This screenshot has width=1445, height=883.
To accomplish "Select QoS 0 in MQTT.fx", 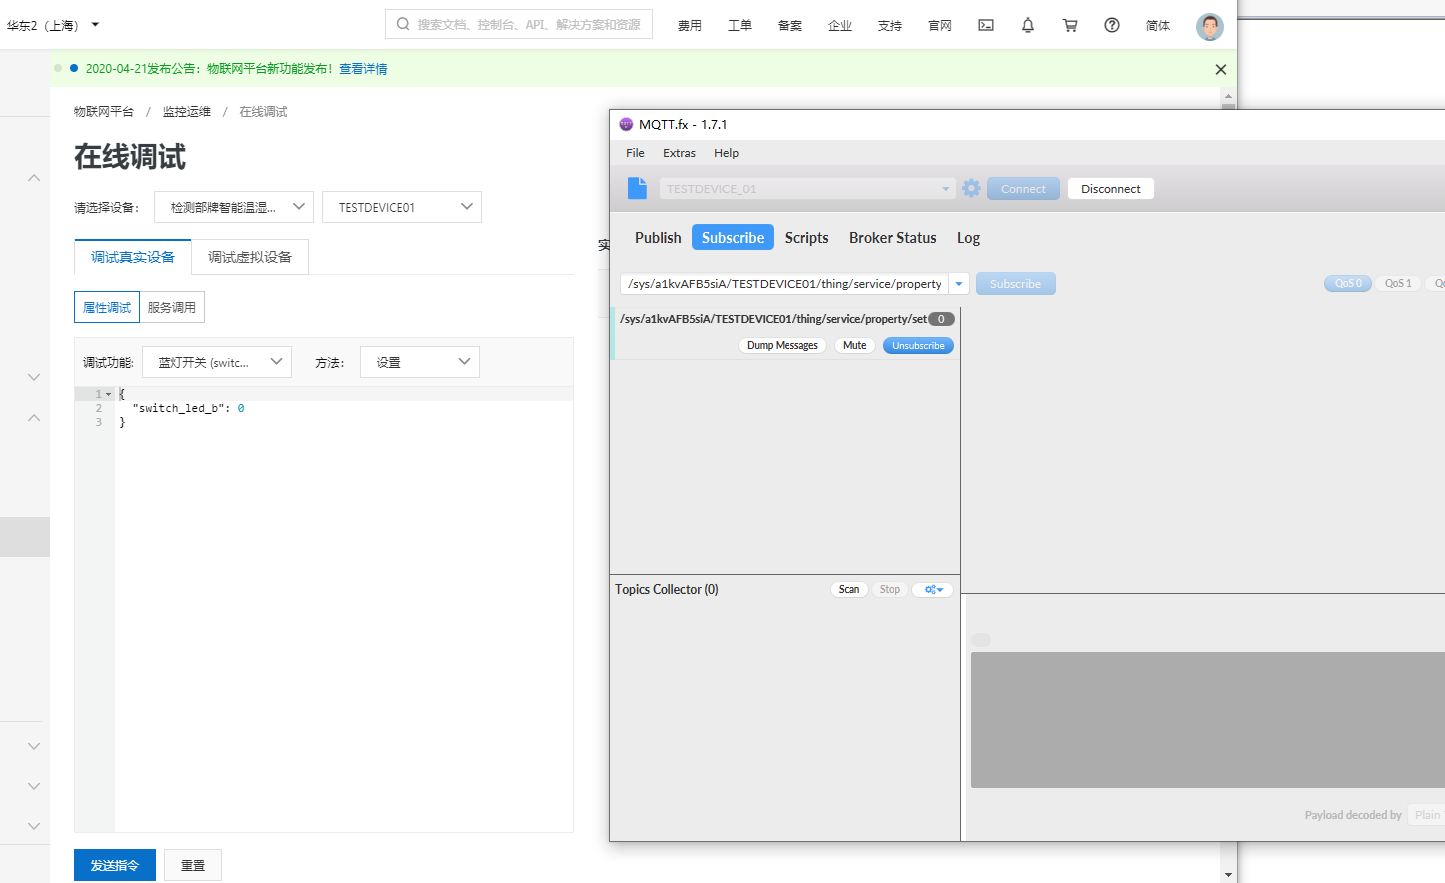I will [1348, 283].
